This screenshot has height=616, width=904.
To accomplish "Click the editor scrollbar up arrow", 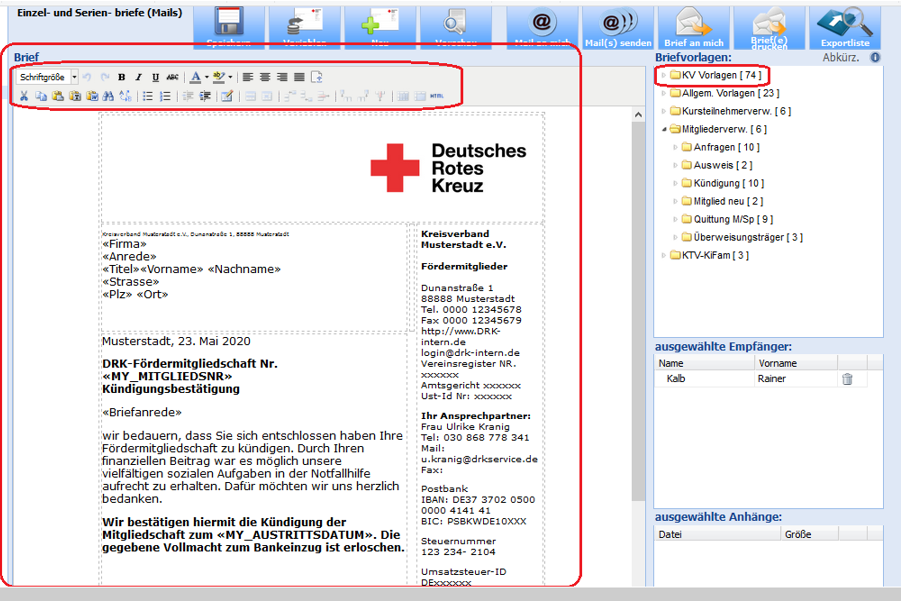I will pyautogui.click(x=638, y=115).
